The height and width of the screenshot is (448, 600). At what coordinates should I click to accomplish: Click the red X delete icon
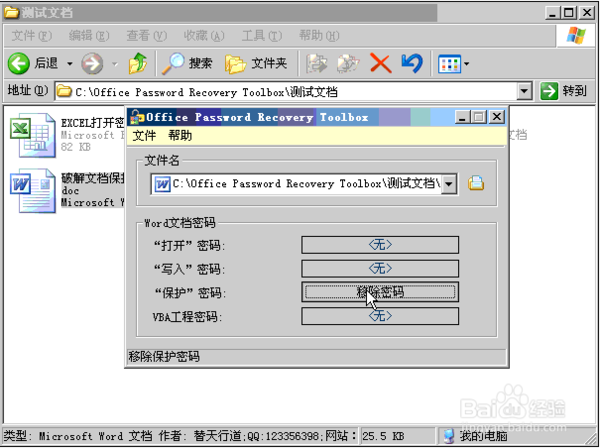pos(380,63)
